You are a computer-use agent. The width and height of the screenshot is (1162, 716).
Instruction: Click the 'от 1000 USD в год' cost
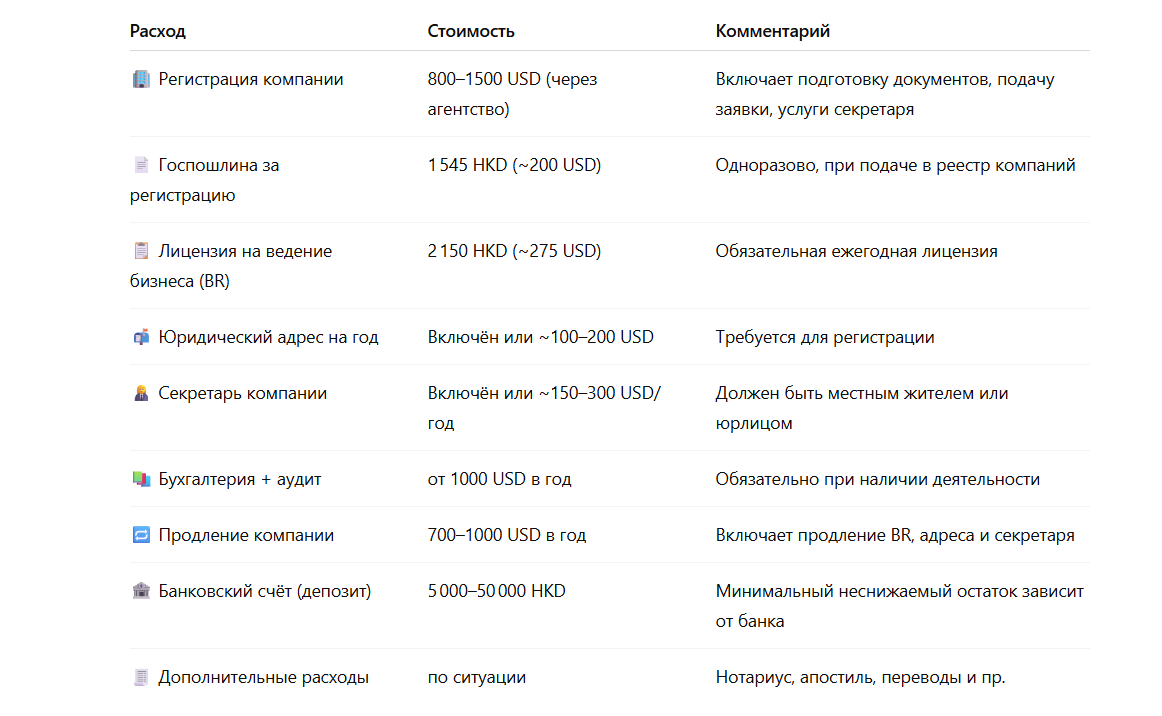499,479
